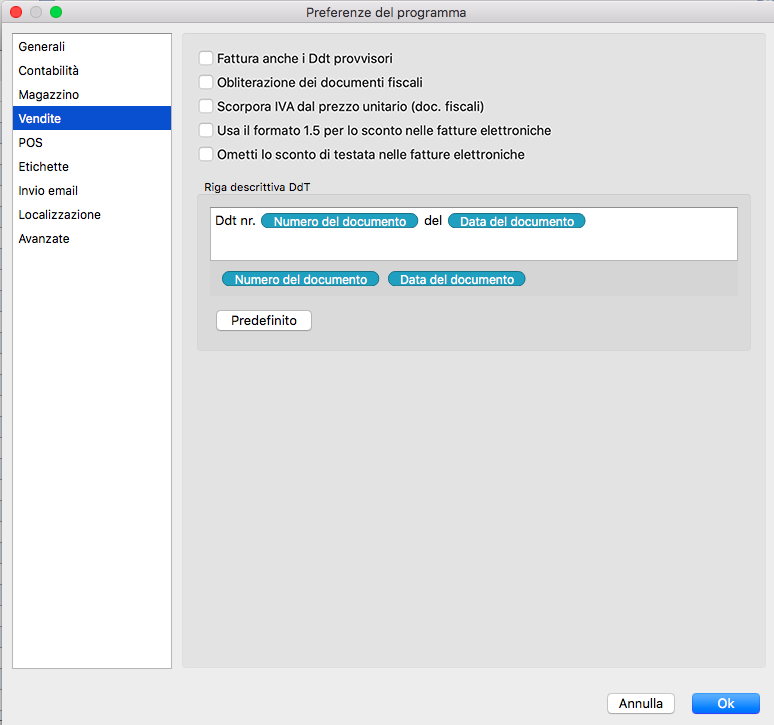Image resolution: width=774 pixels, height=725 pixels.
Task: Open the POS preferences section
Action: tap(31, 143)
